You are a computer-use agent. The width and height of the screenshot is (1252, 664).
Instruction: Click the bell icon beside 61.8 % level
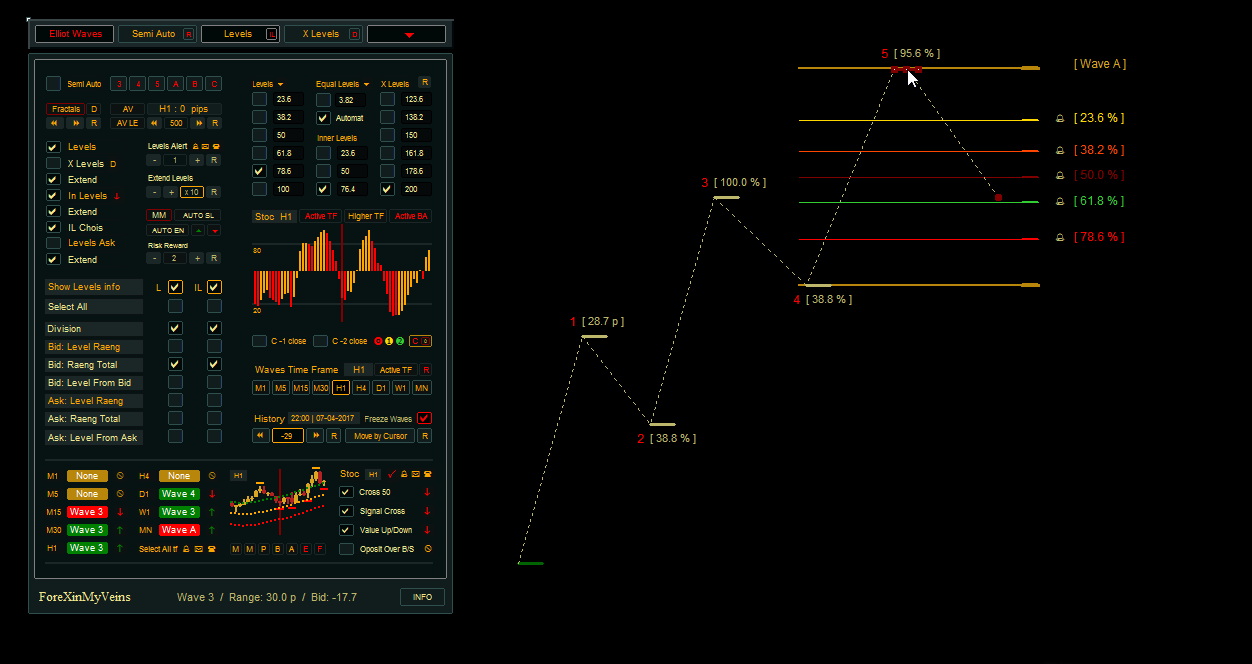pos(1060,202)
